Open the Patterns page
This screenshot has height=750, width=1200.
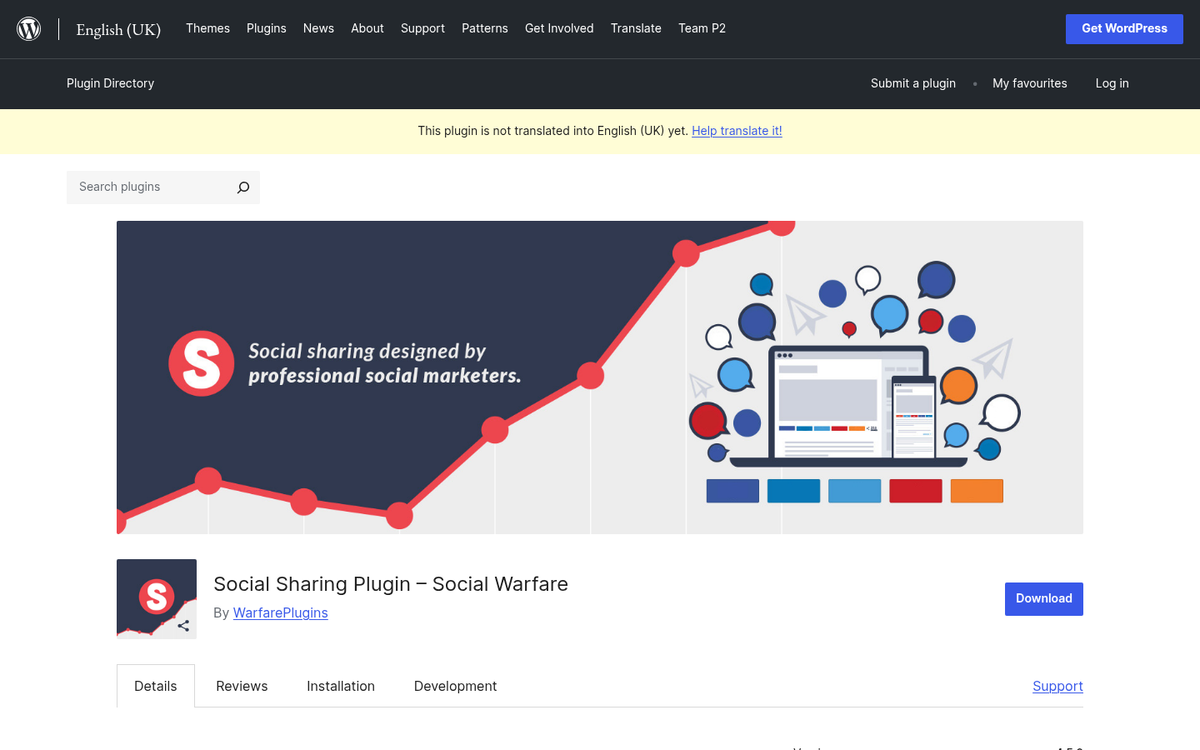[485, 28]
